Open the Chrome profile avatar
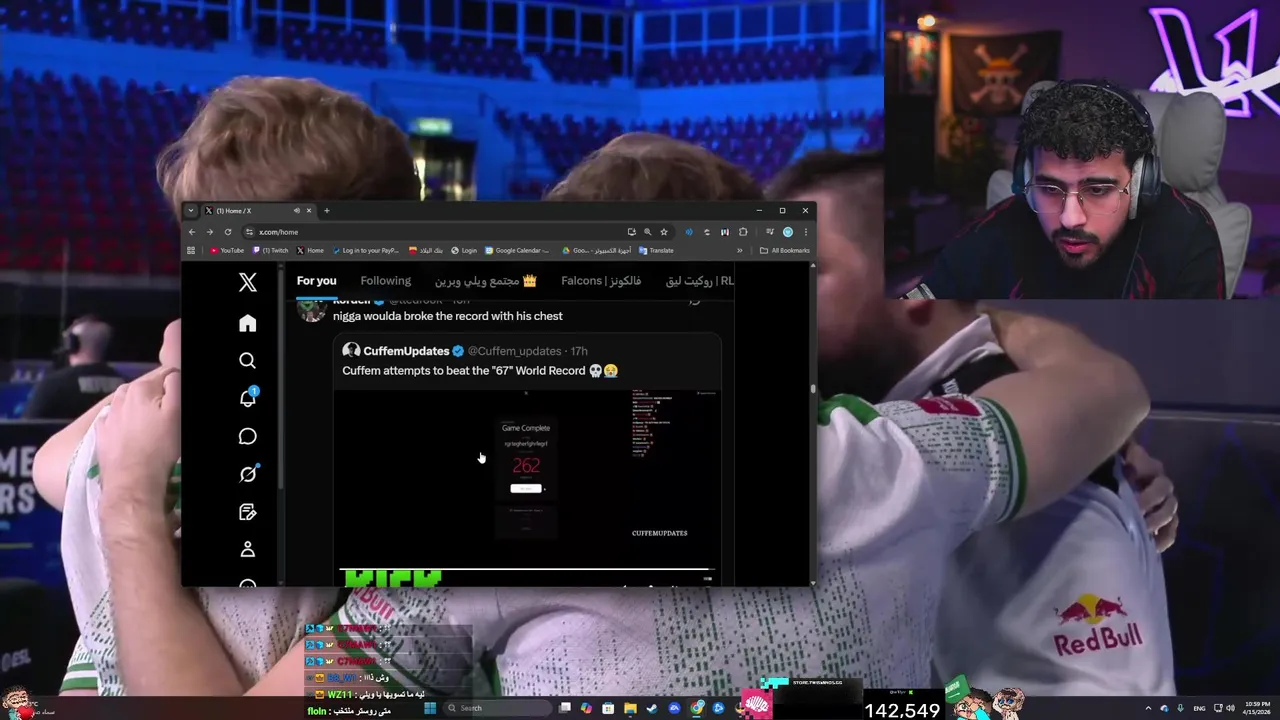This screenshot has height=720, width=1280. click(788, 232)
